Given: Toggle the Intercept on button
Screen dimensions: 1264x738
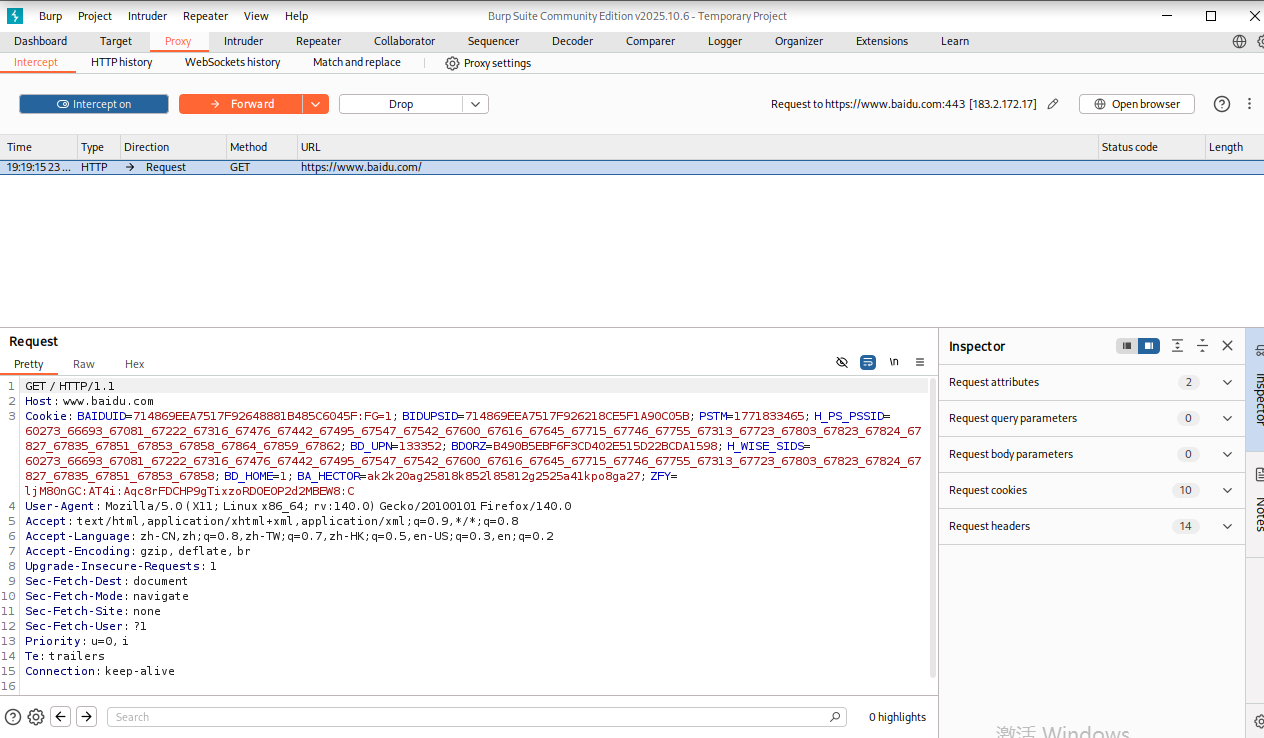Looking at the screenshot, I should coord(94,104).
